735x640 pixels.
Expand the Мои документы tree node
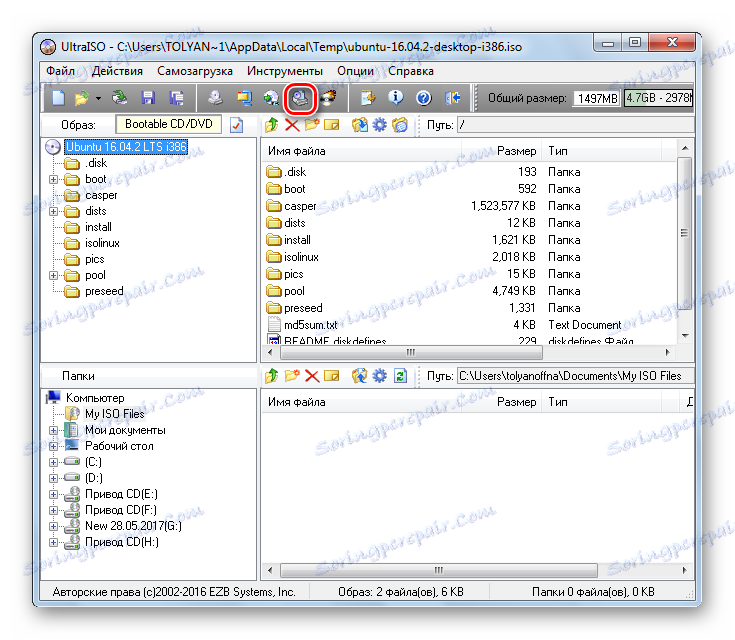tap(53, 430)
